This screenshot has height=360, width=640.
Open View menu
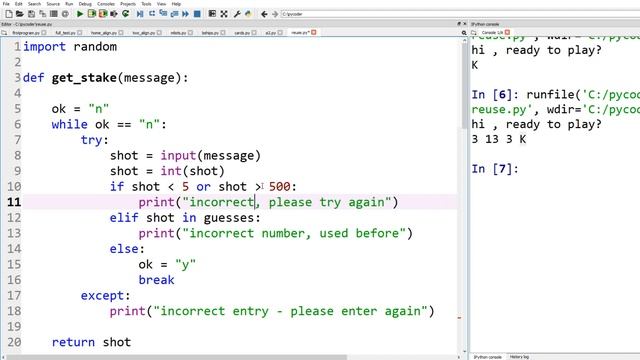pos(162,4)
